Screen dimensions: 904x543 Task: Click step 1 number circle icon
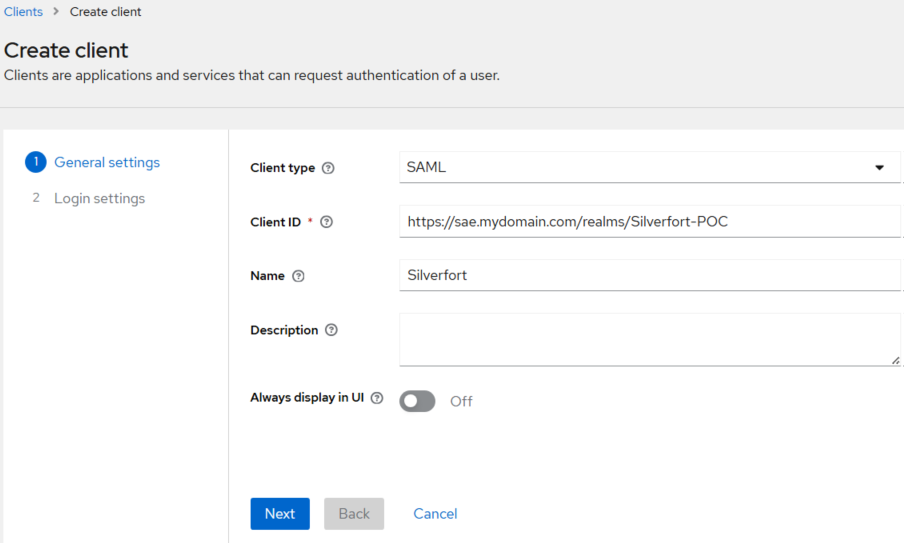click(36, 162)
